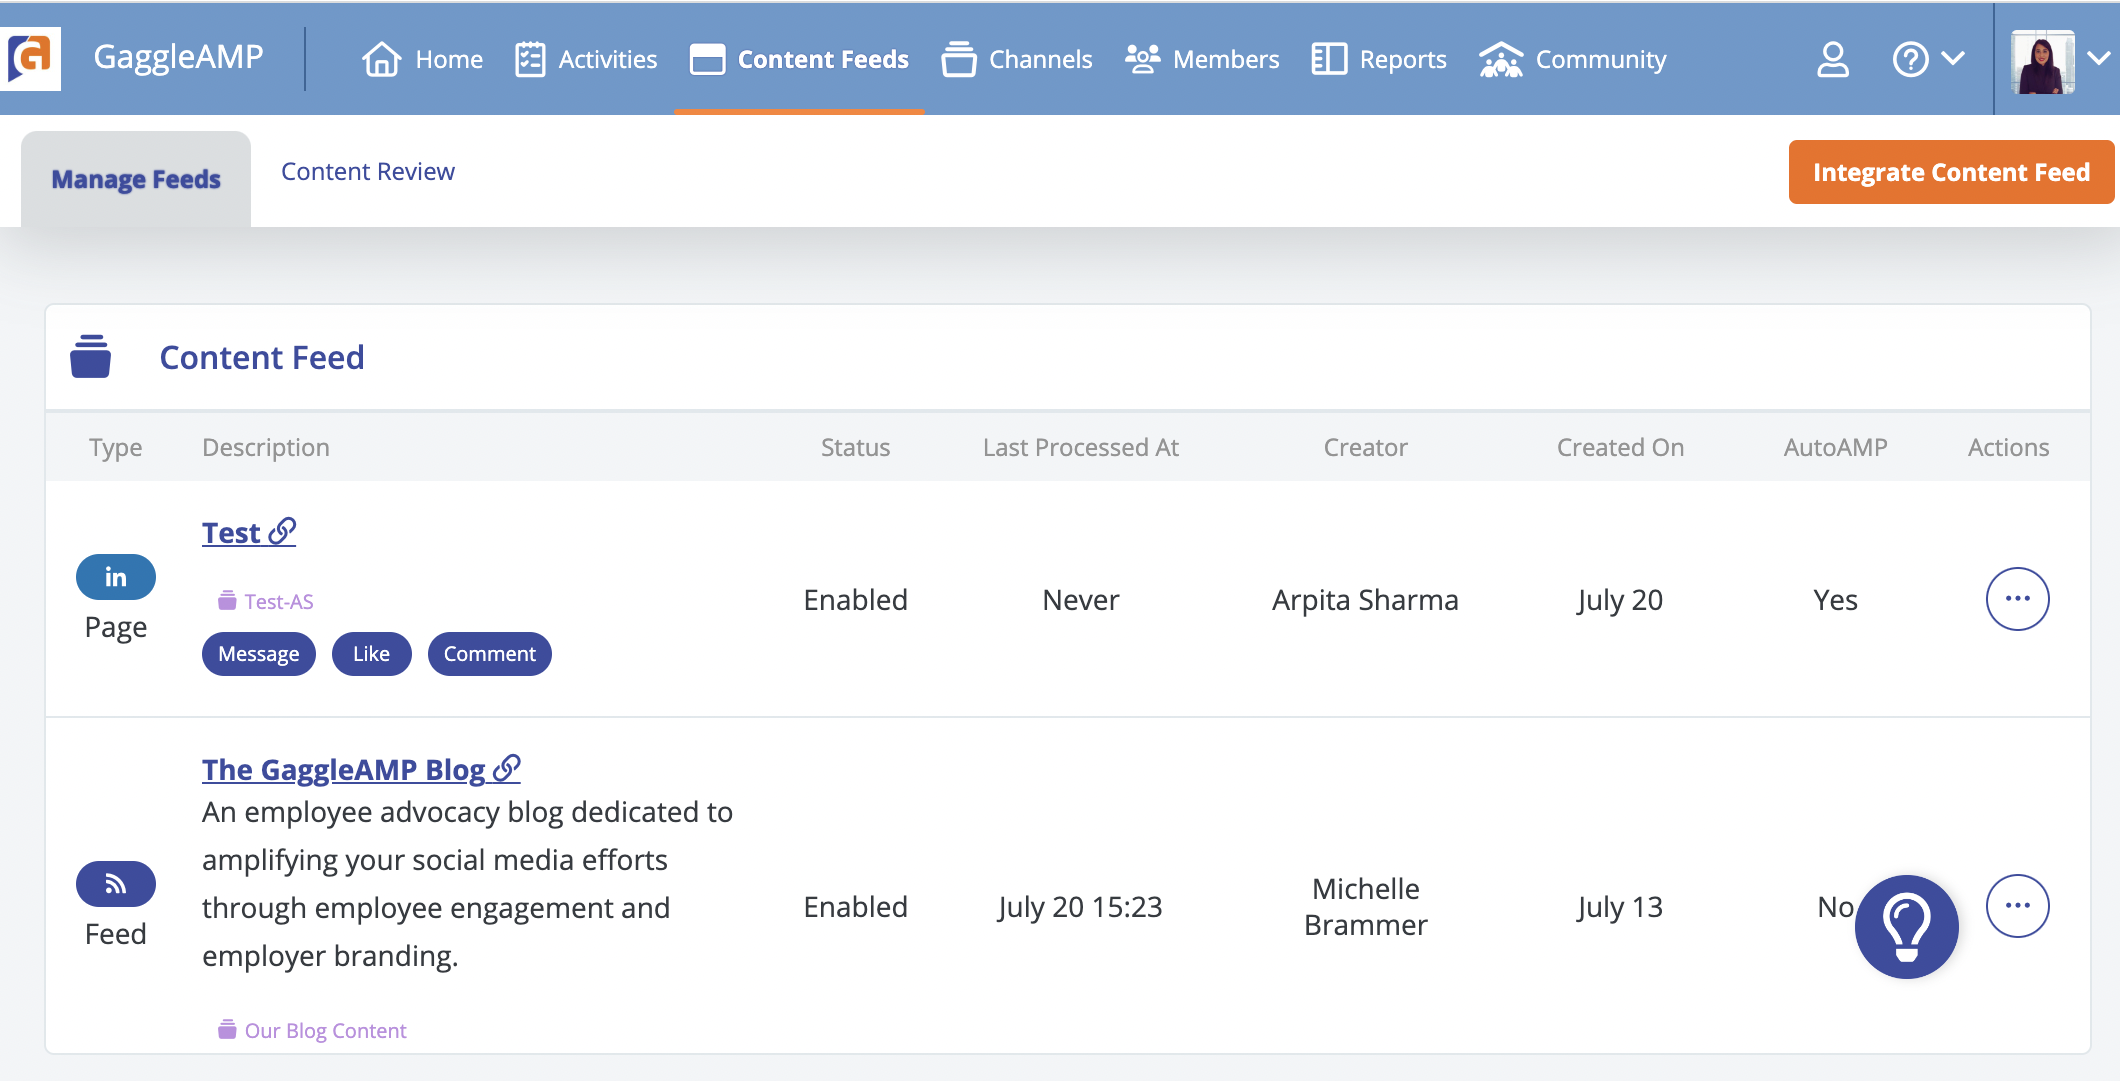The image size is (2120, 1081).
Task: Click the Comment activity pill
Action: tap(490, 654)
